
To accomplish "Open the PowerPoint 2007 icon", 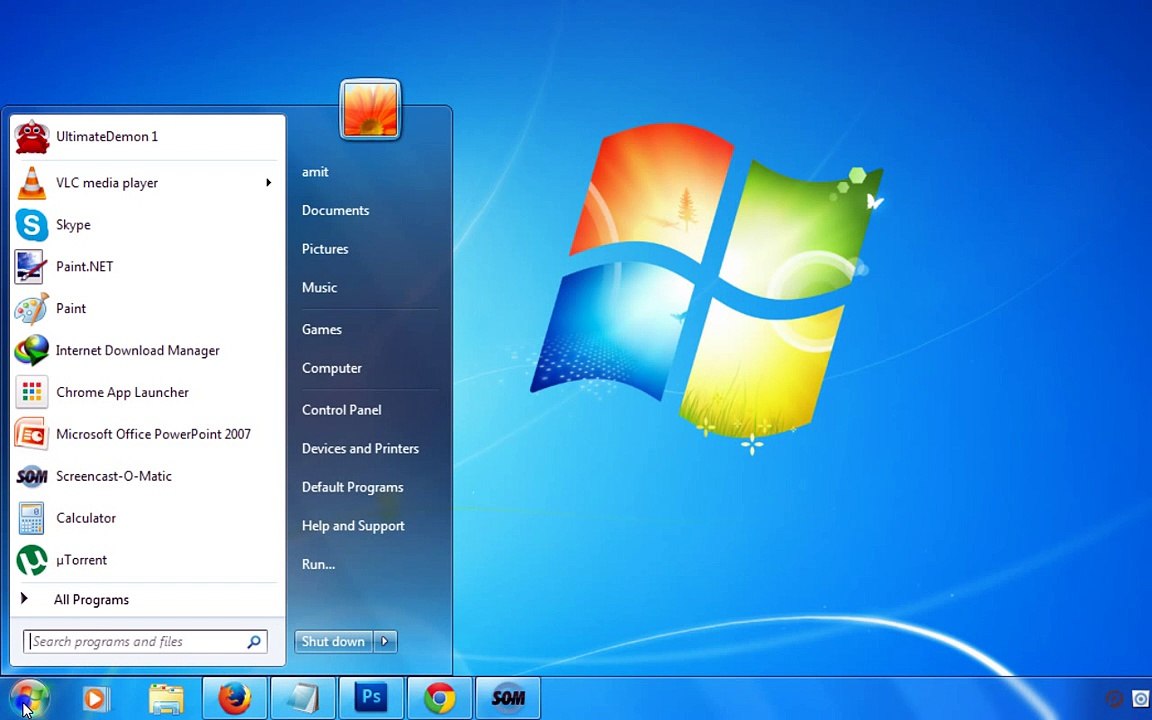I will (32, 434).
